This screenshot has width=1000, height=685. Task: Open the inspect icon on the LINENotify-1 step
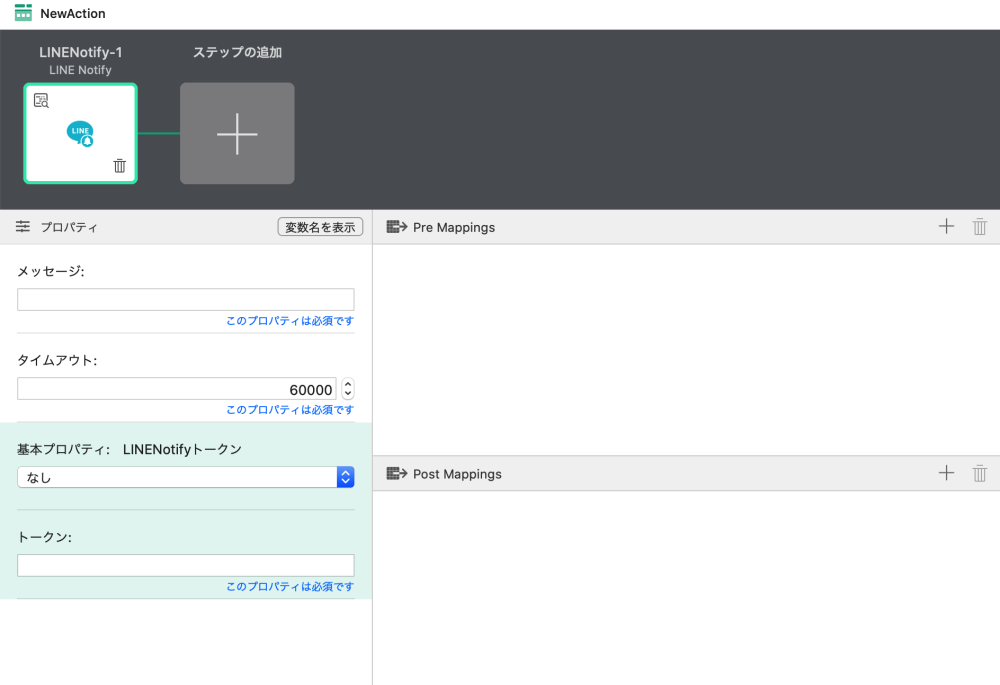[41, 100]
